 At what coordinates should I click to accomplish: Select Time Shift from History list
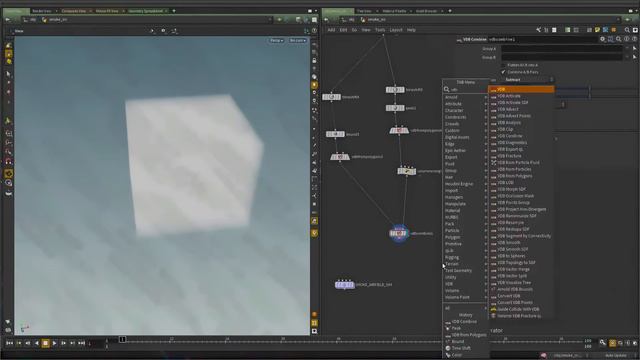click(461, 348)
